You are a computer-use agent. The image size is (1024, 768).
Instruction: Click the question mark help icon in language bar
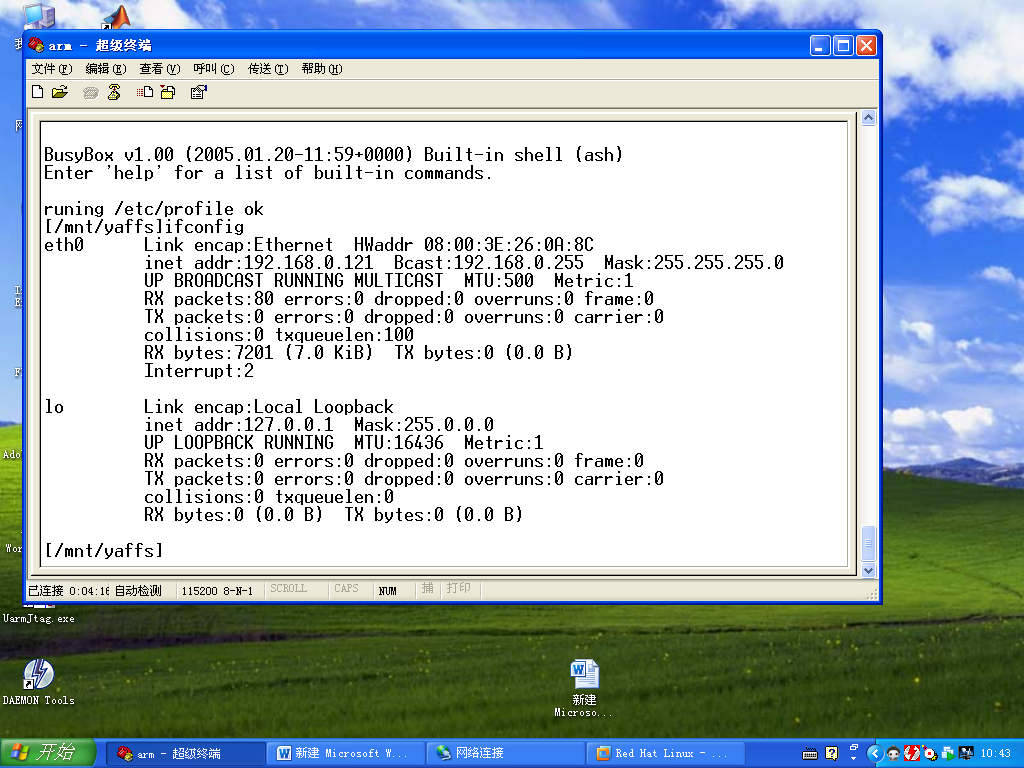[x=831, y=753]
